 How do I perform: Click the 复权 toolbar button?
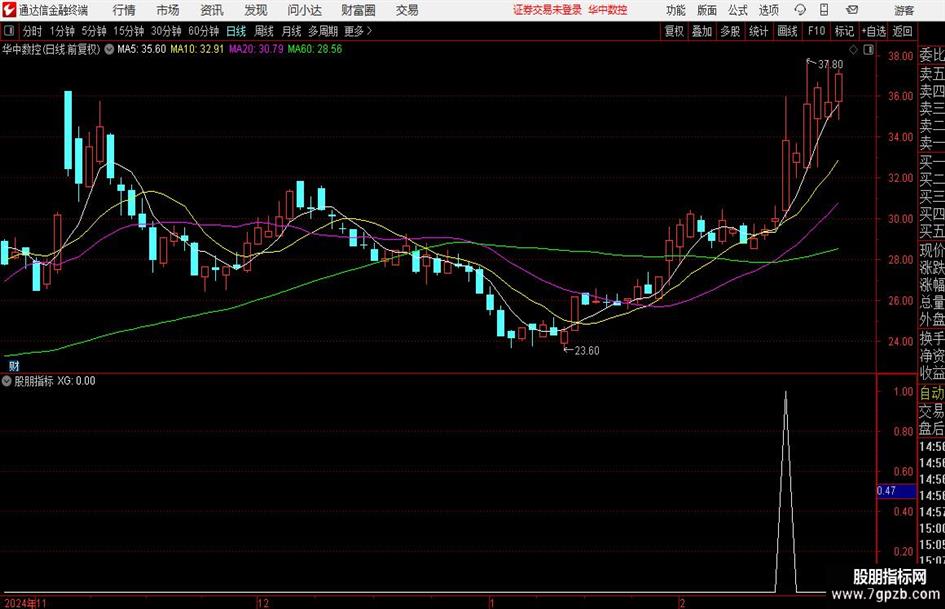pyautogui.click(x=674, y=31)
